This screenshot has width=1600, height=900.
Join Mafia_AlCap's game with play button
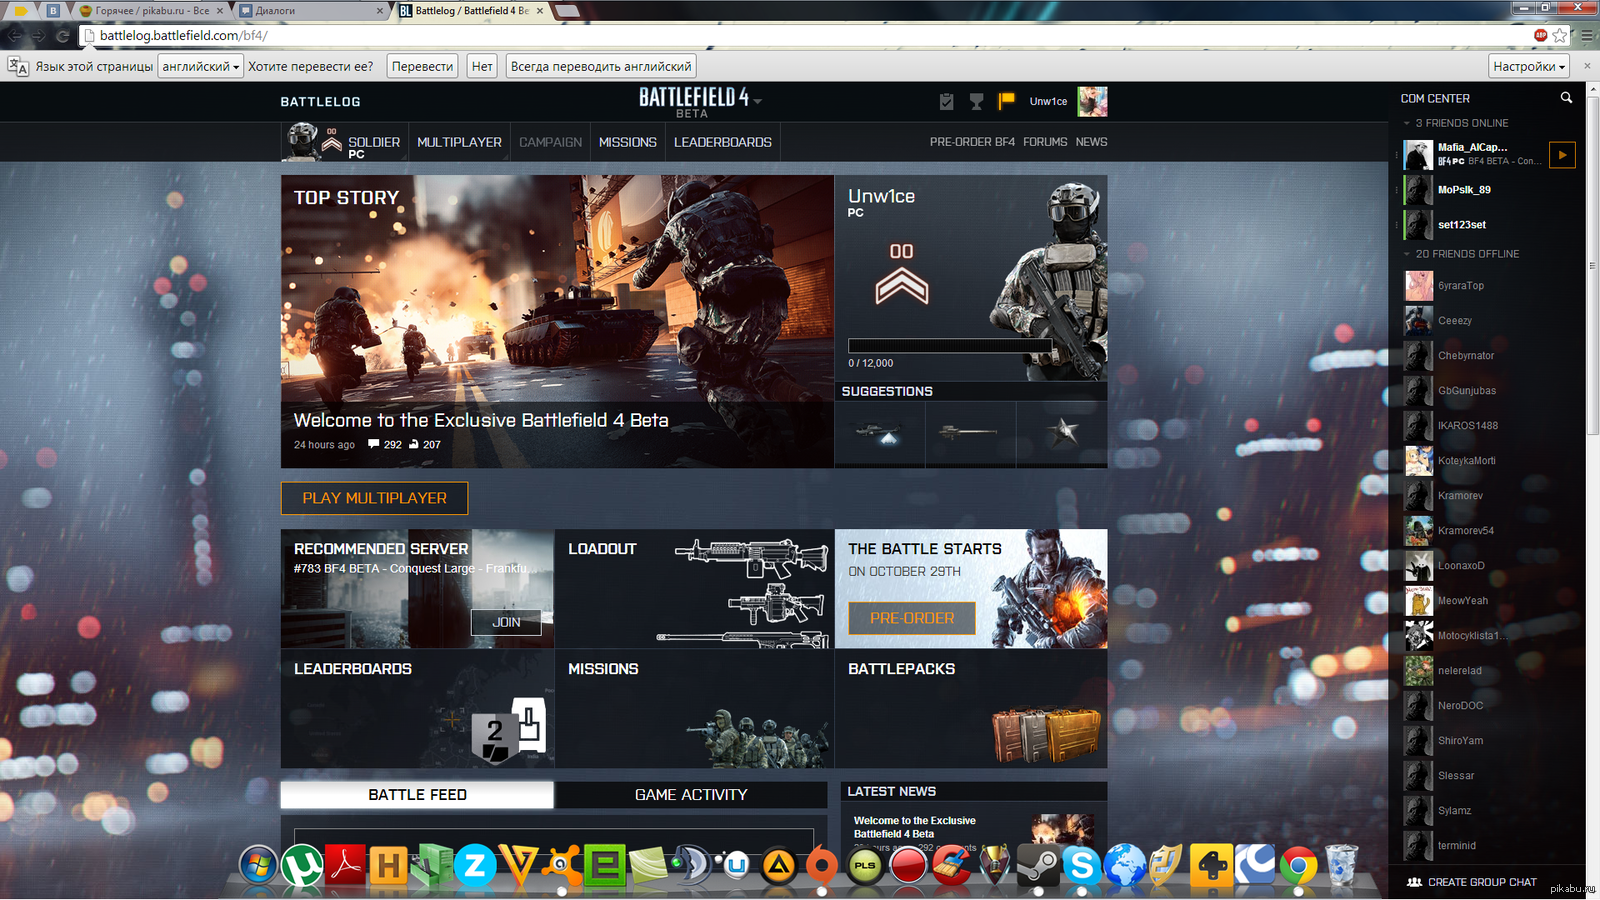pos(1561,155)
